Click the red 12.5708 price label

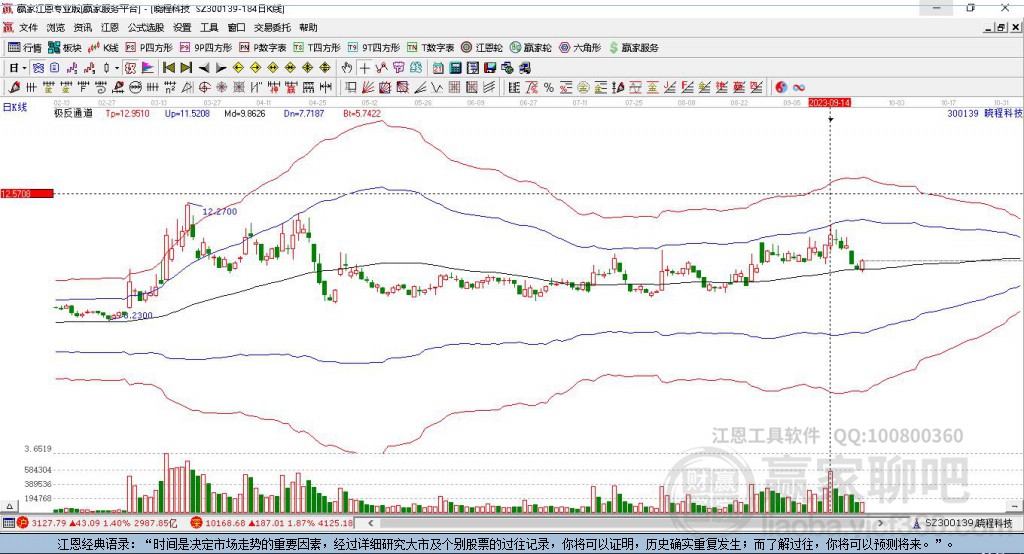tap(27, 194)
